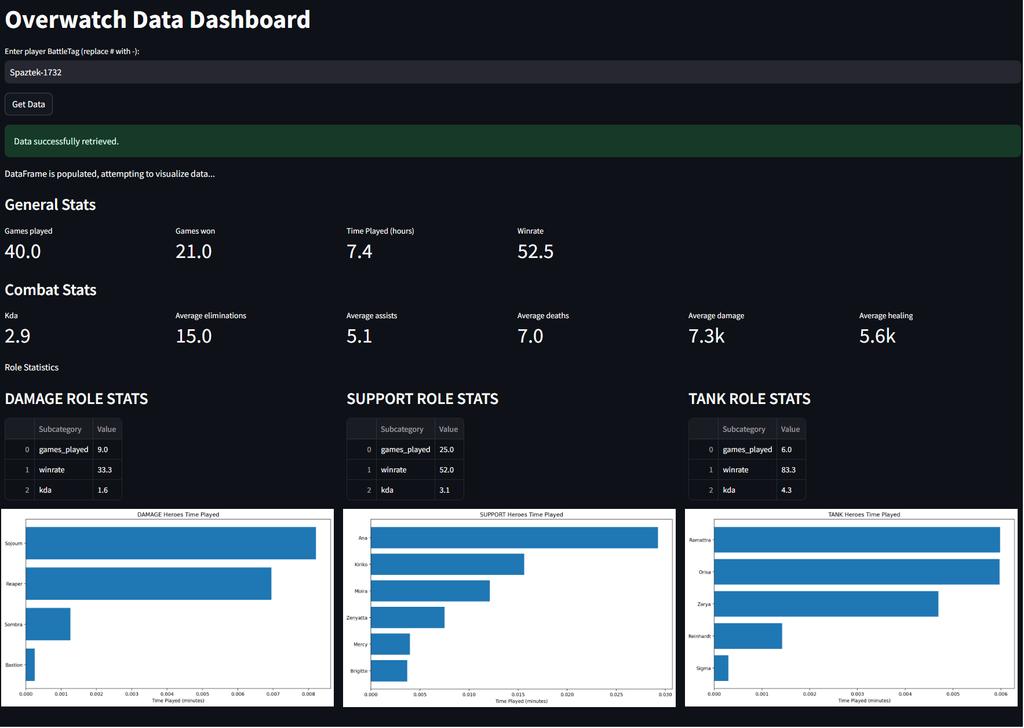
Task: Click the Kda value 2.9
Action: 18,336
